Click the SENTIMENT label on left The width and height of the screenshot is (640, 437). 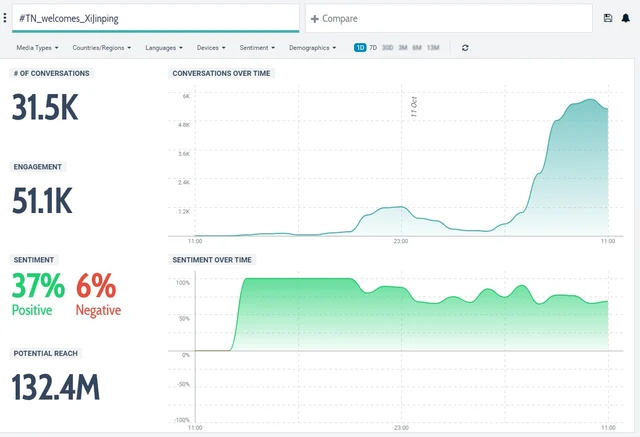pyautogui.click(x=34, y=260)
